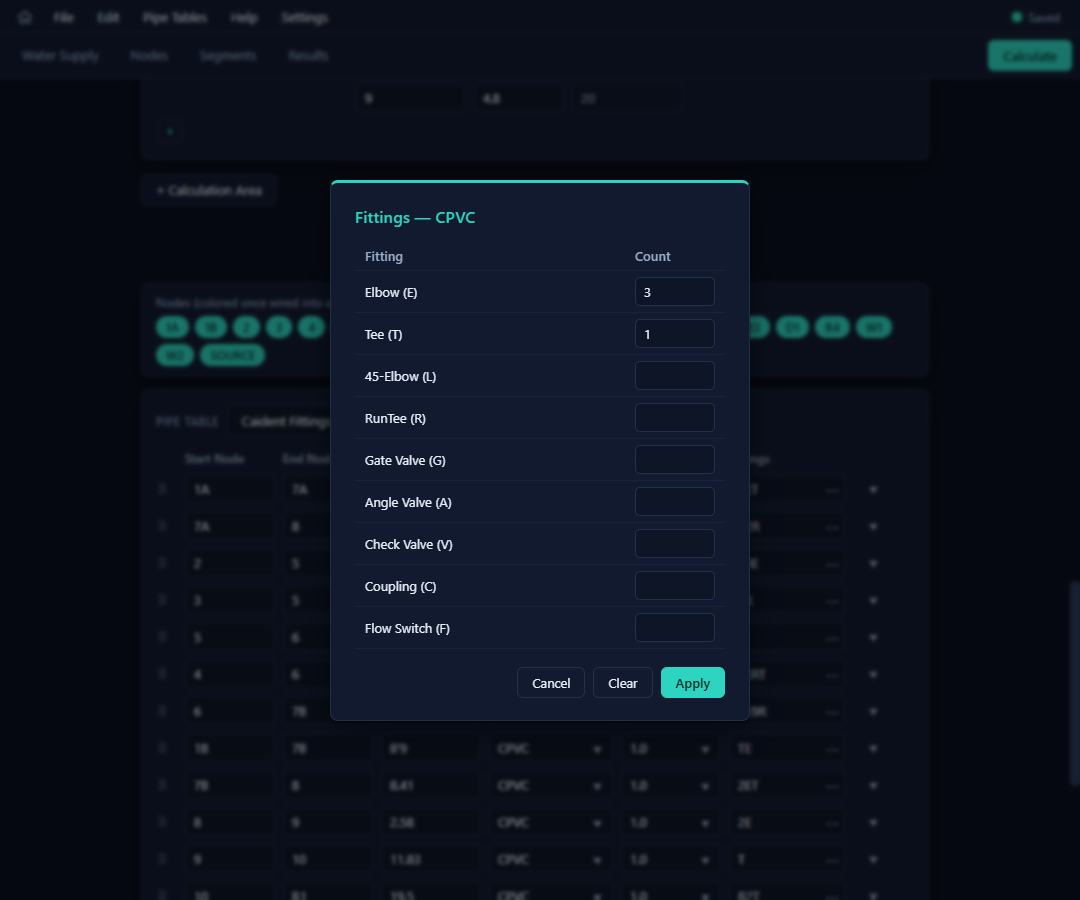Focus the 45-Elbow (L) count box
1080x900 pixels.
(674, 375)
